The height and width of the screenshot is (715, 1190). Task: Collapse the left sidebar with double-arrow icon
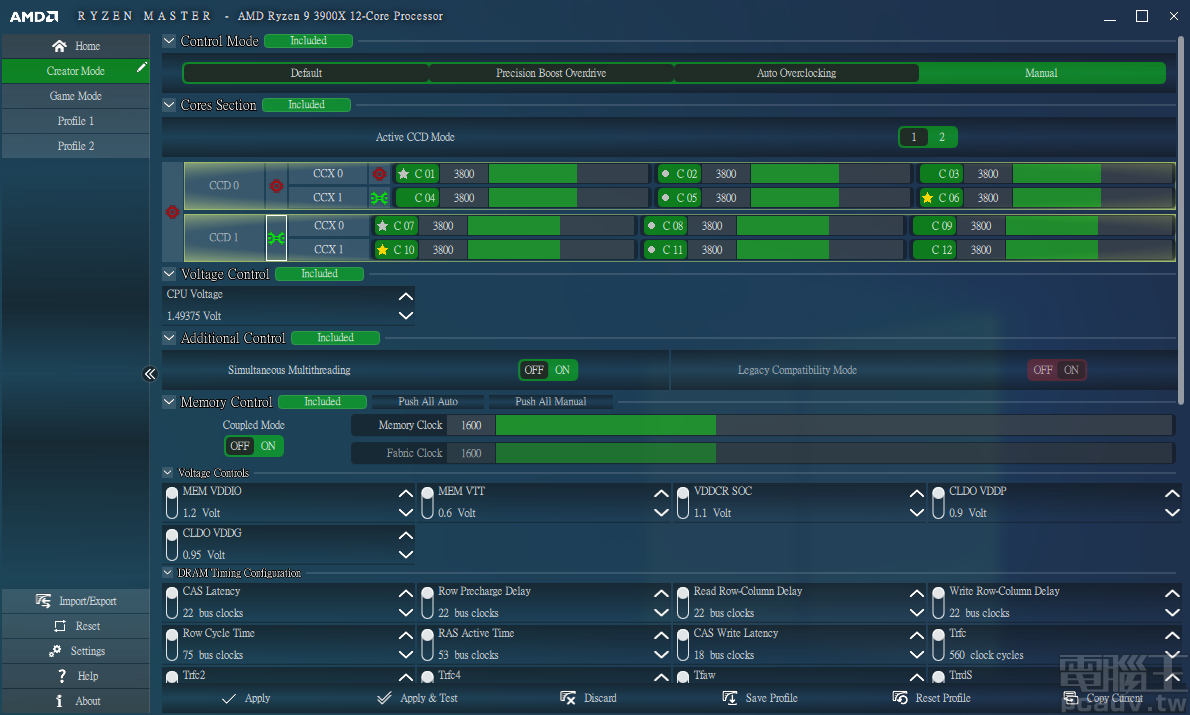click(x=150, y=374)
